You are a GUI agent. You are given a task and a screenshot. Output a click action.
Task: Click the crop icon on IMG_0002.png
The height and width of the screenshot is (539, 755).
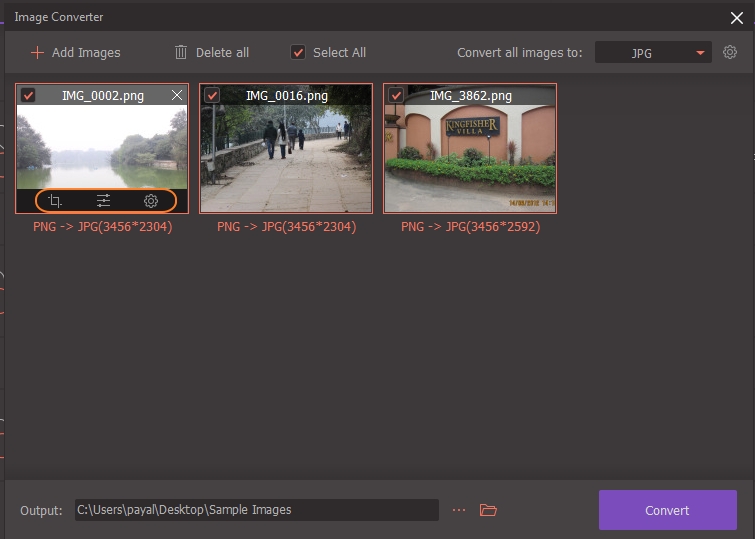tap(55, 201)
